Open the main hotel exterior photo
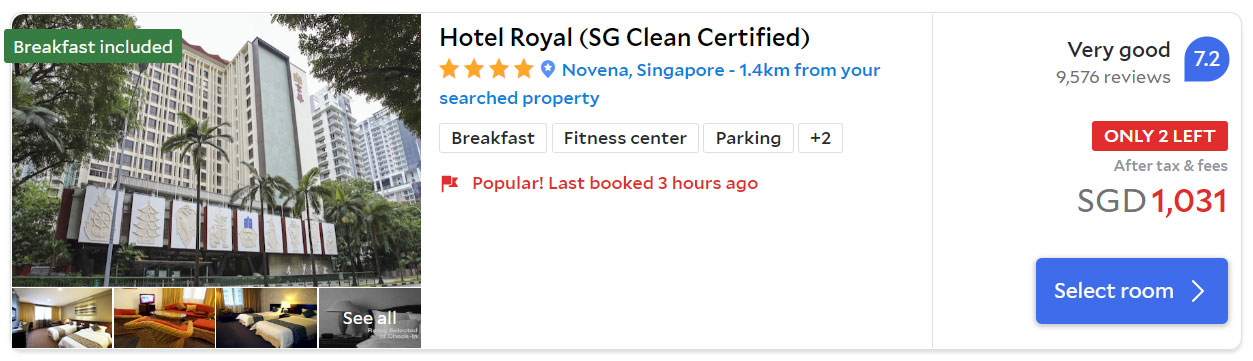The height and width of the screenshot is (361, 1253). point(217,150)
